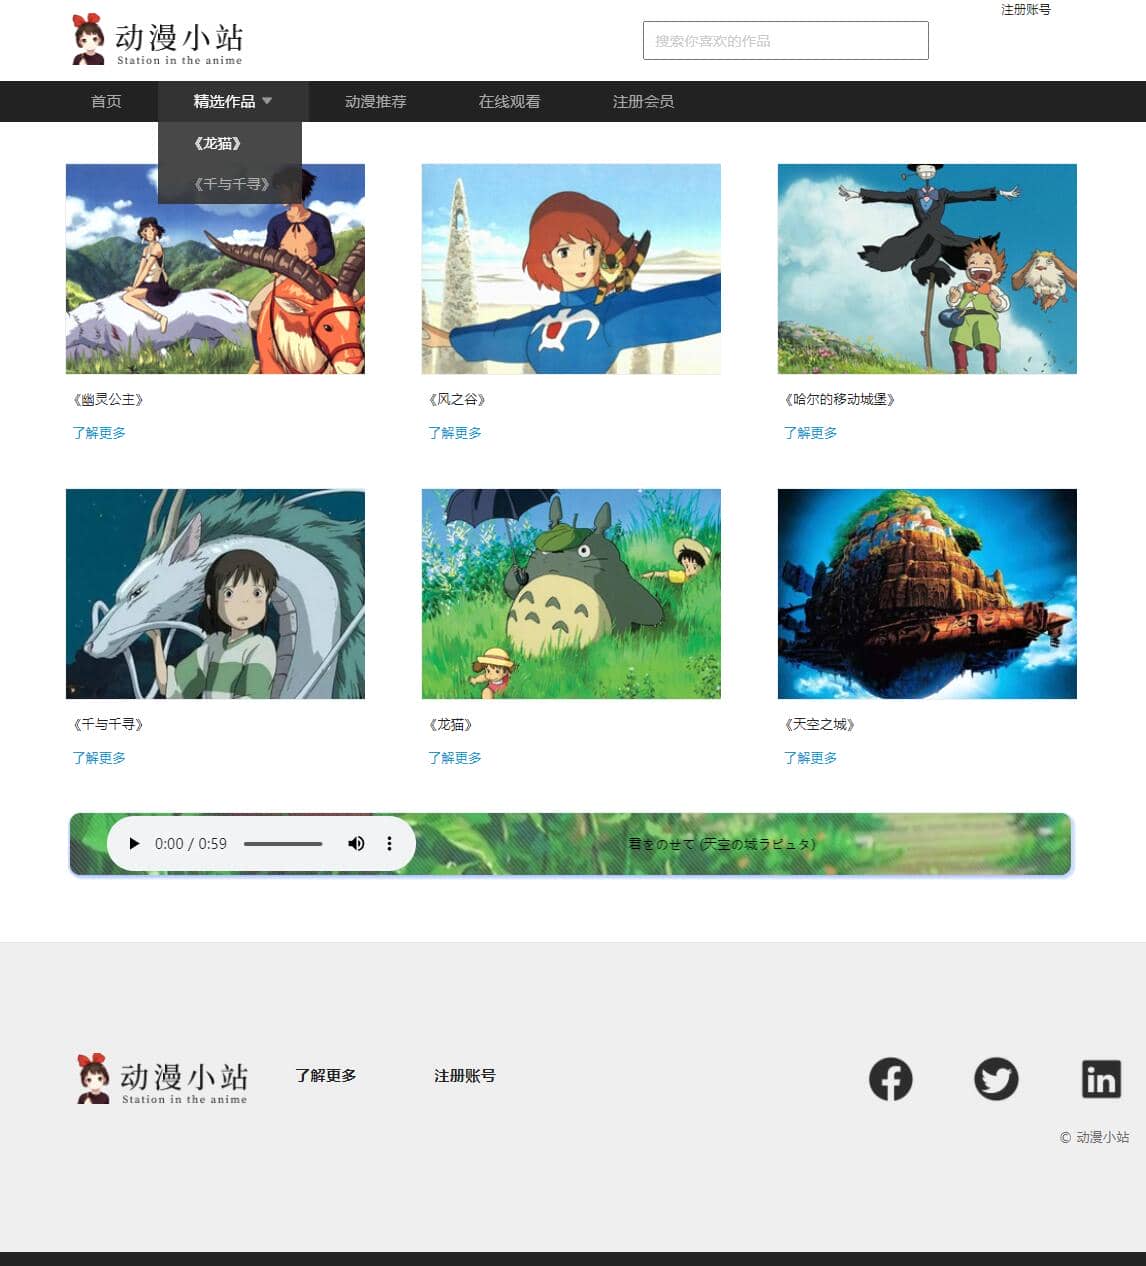Mute the audio via speaker icon
Viewport: 1146px width, 1266px height.
click(x=356, y=843)
